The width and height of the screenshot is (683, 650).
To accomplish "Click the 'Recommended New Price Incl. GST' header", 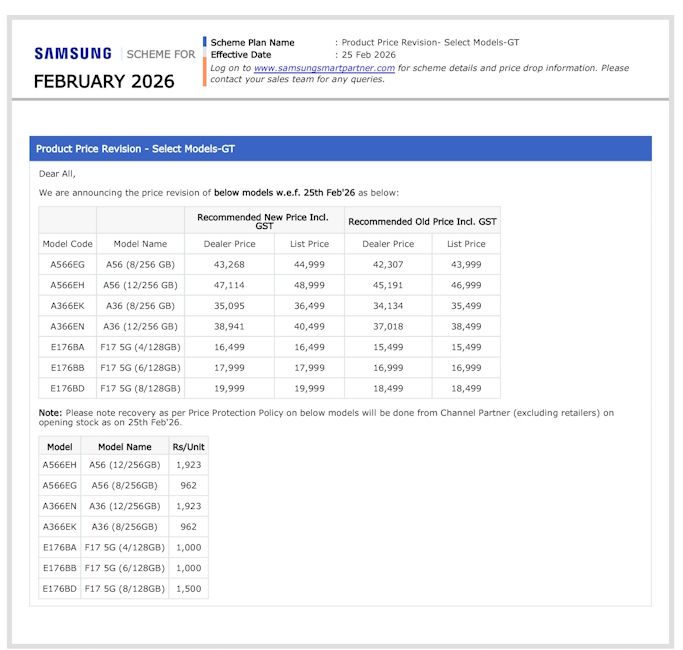I will [263, 221].
